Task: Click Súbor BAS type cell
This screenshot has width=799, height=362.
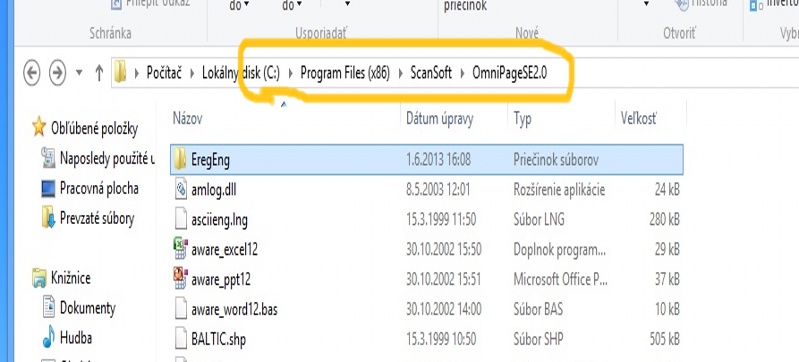Action: click(x=538, y=308)
